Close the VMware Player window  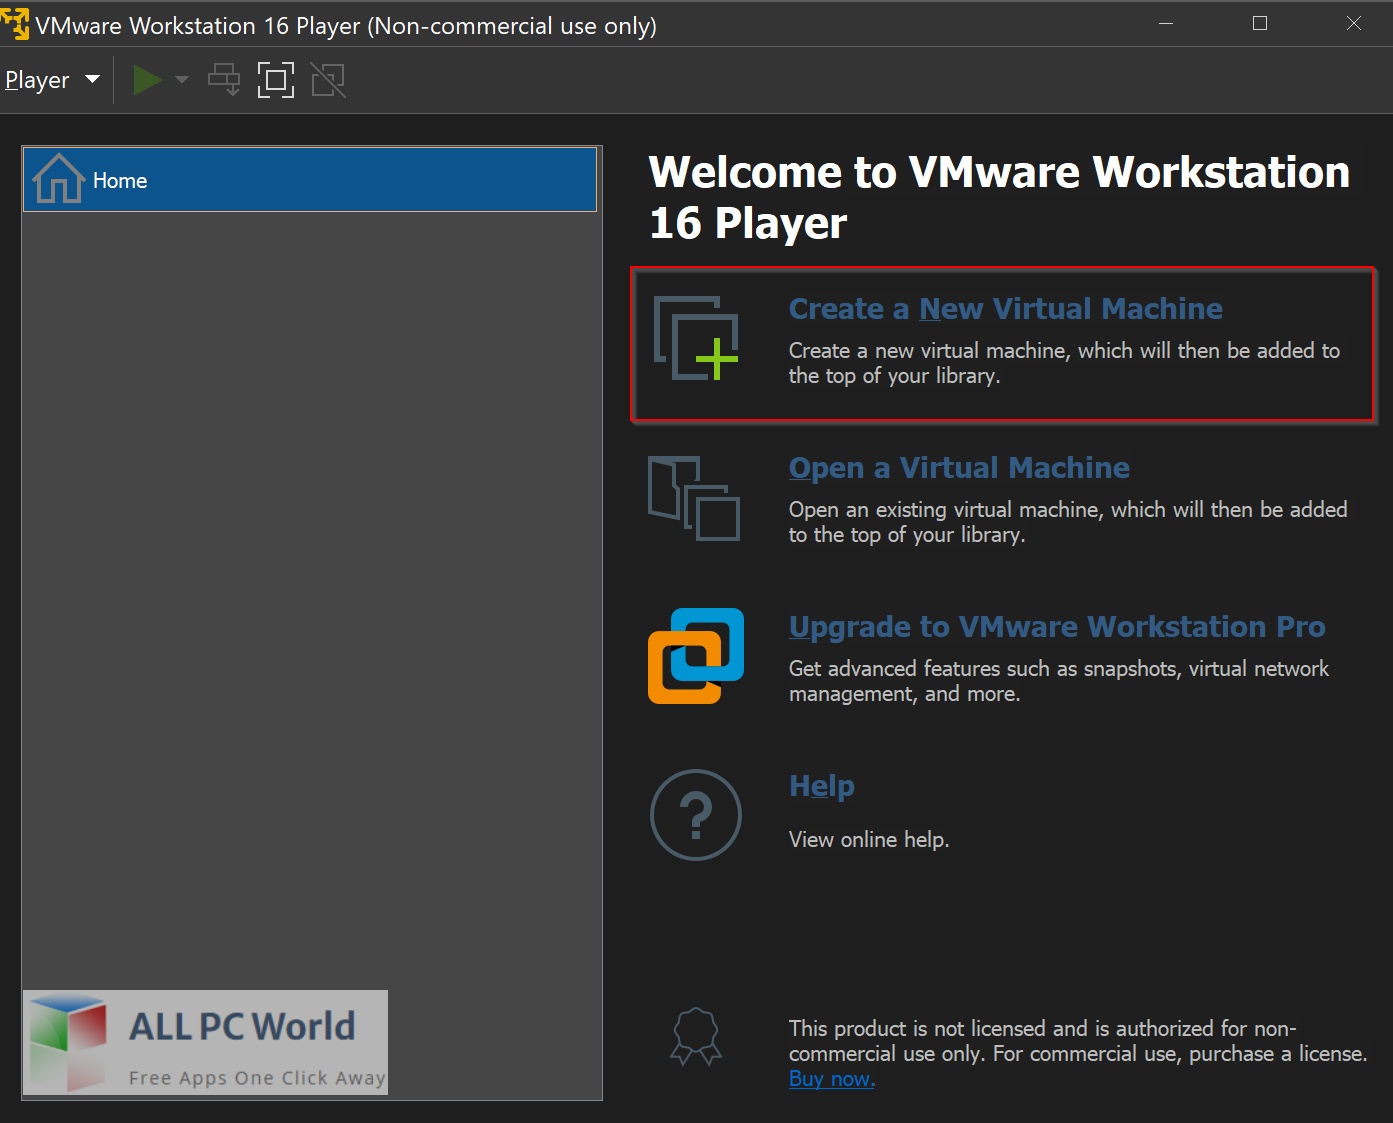tap(1354, 23)
